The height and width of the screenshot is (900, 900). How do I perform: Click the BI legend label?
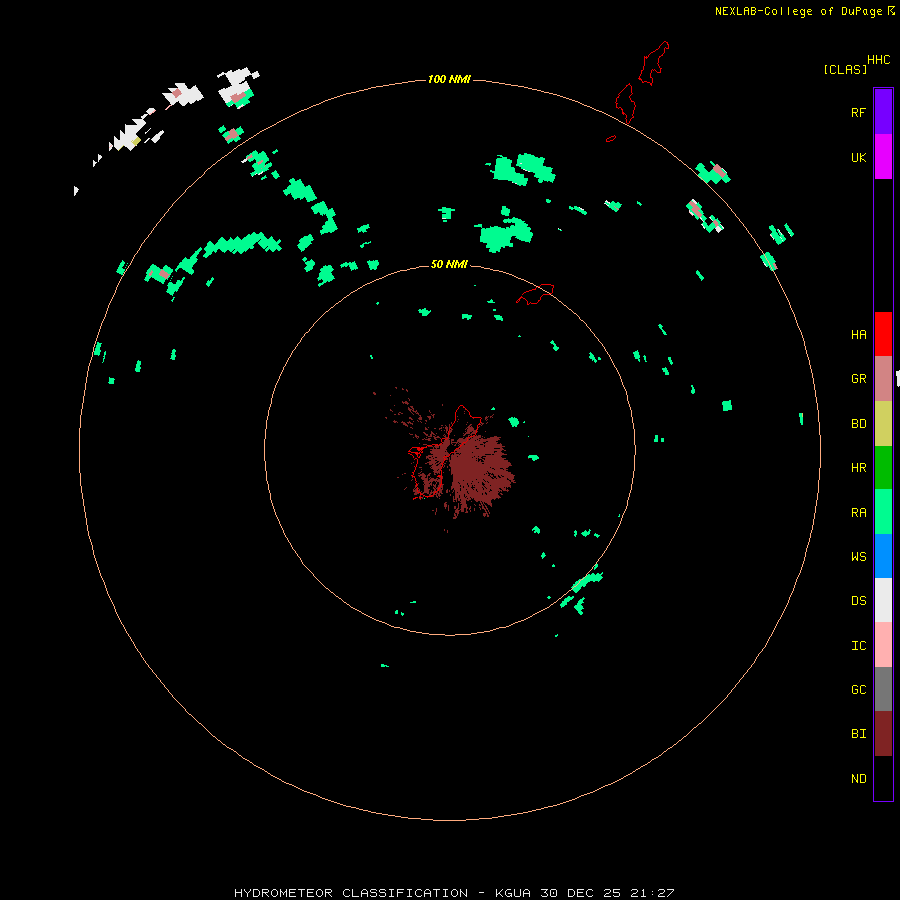pos(858,734)
